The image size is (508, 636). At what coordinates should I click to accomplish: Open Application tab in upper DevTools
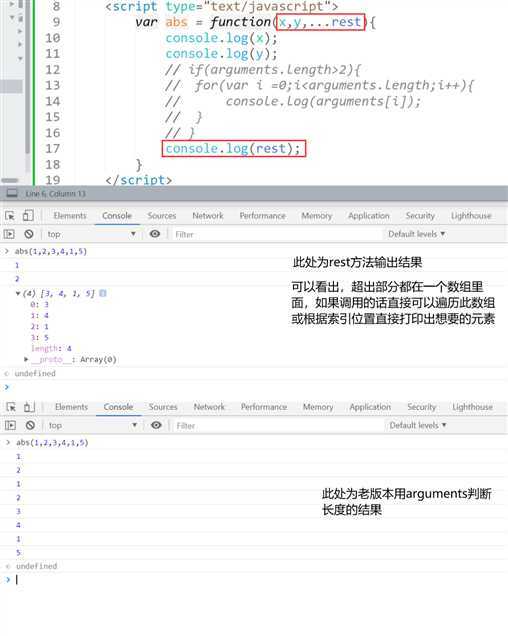[368, 215]
